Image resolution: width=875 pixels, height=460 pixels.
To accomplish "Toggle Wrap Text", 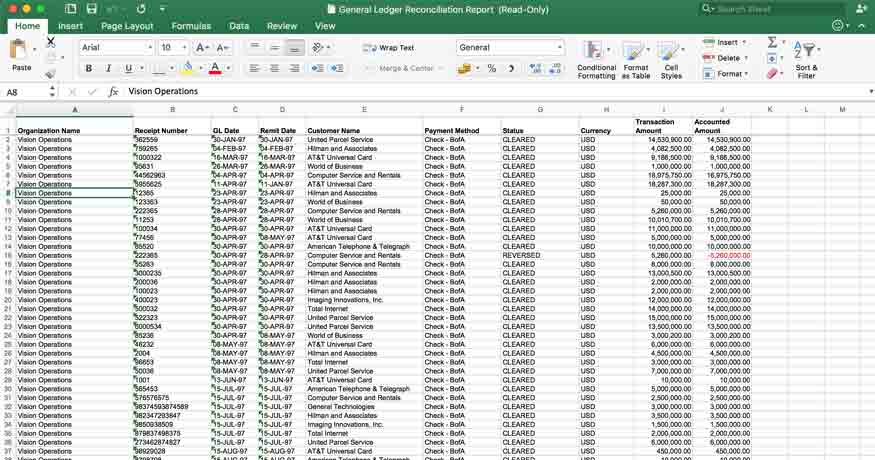I will [x=389, y=48].
